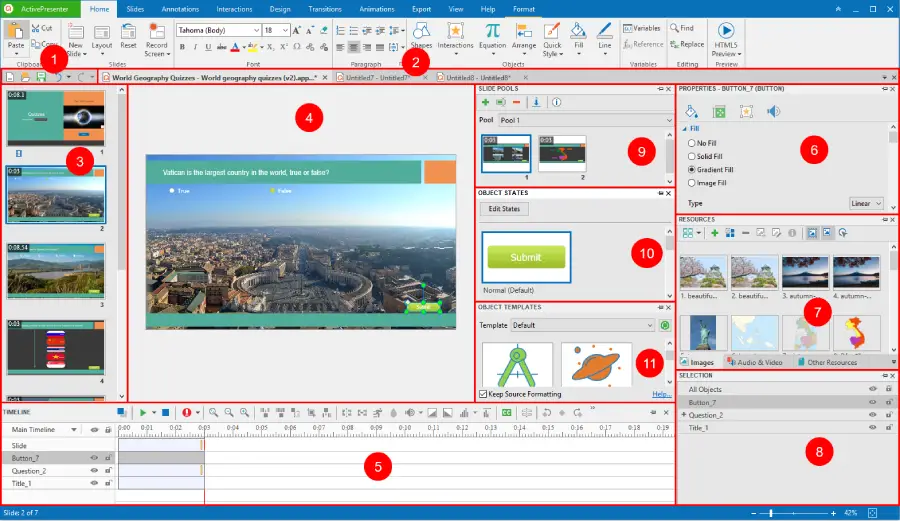Open the Pool 1 dropdown

coord(585,120)
